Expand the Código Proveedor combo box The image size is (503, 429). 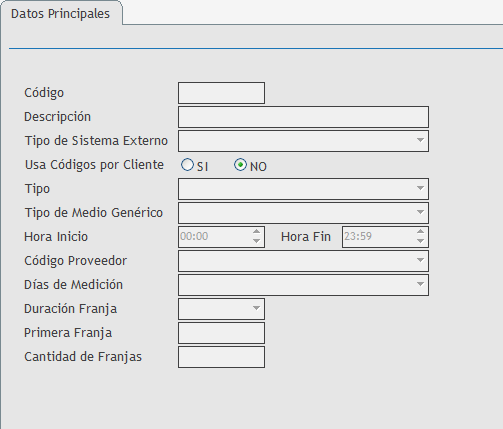point(303,261)
